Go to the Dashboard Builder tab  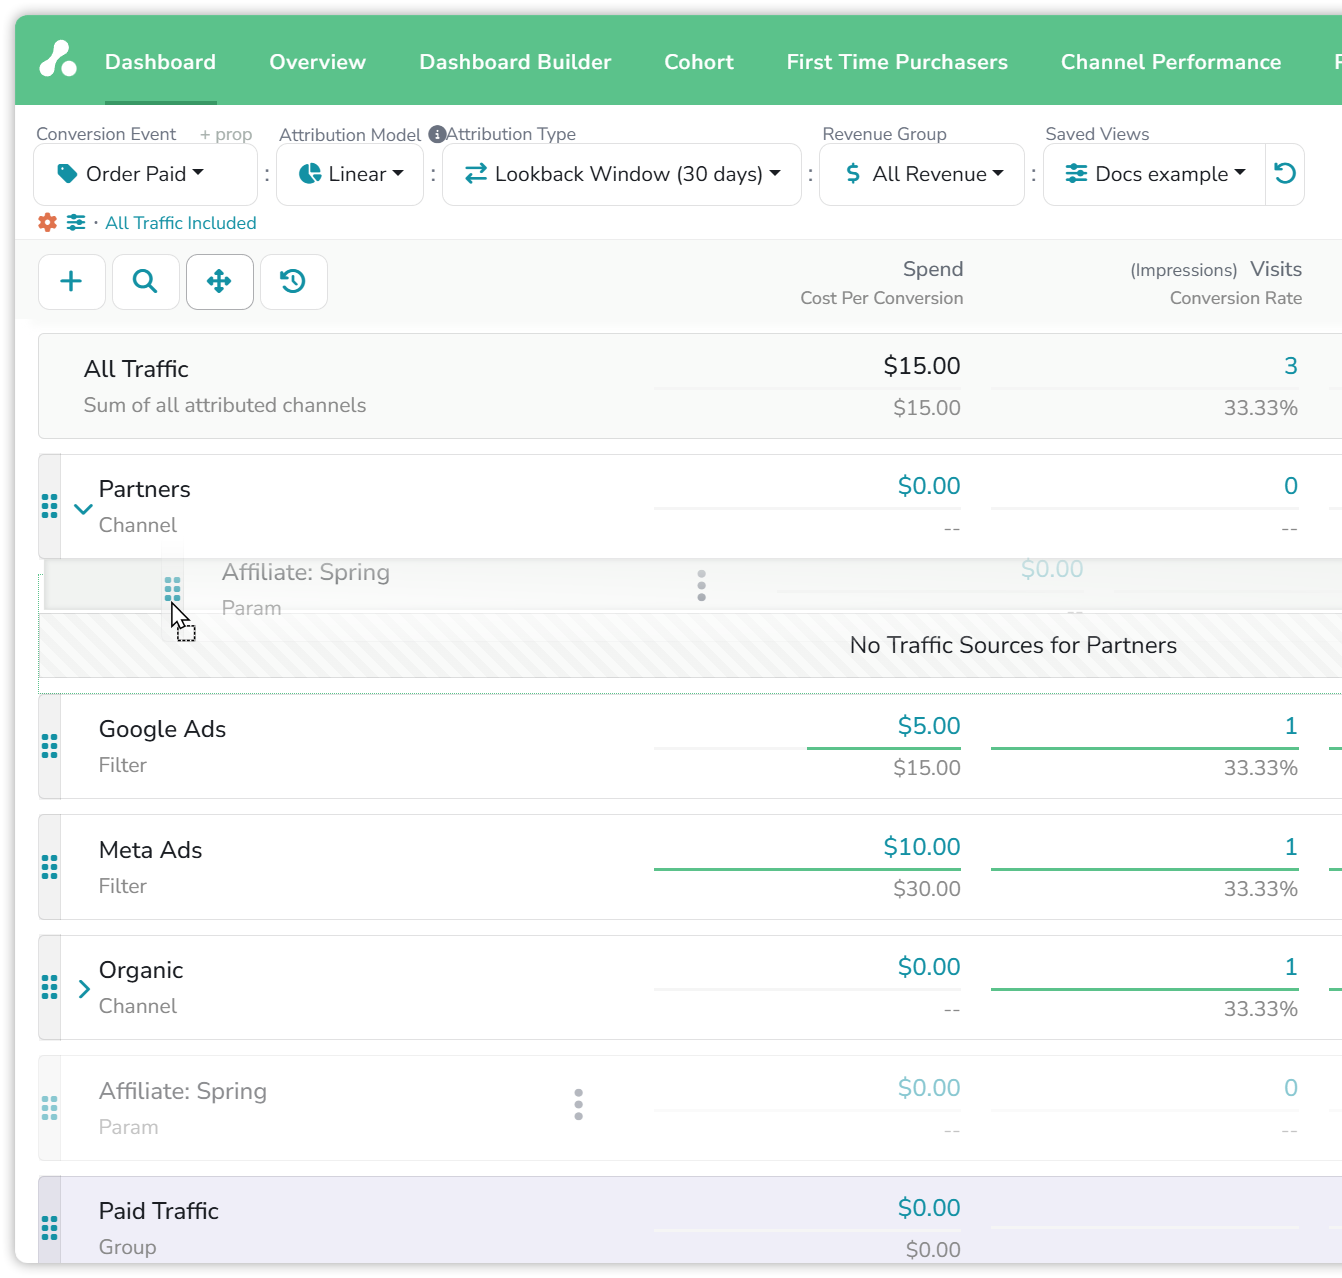tap(515, 62)
